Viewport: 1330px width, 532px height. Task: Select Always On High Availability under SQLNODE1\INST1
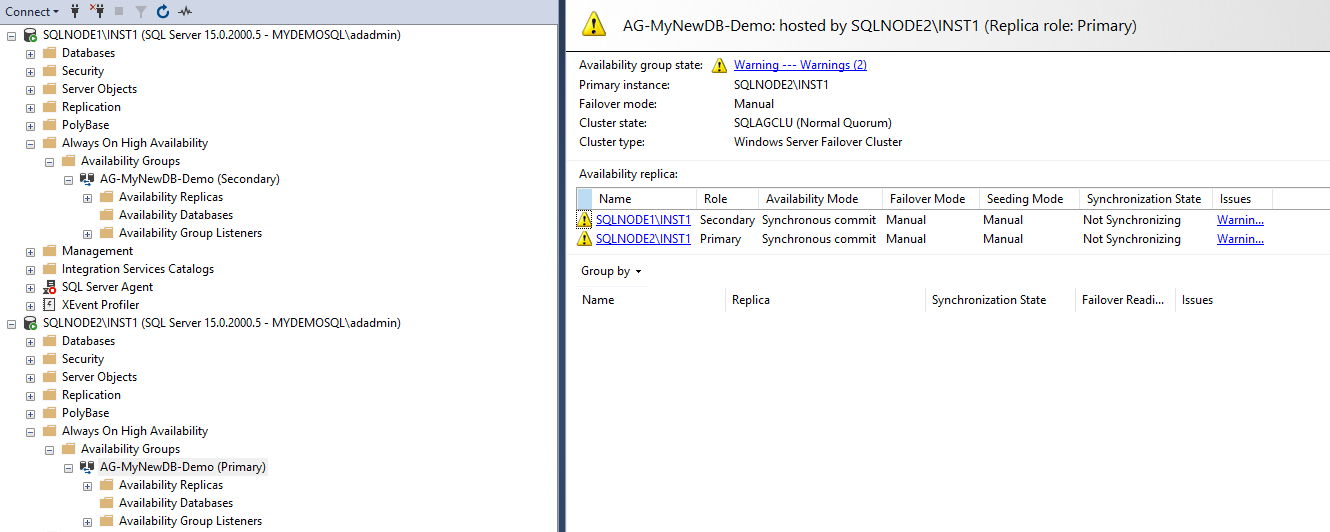(x=135, y=143)
